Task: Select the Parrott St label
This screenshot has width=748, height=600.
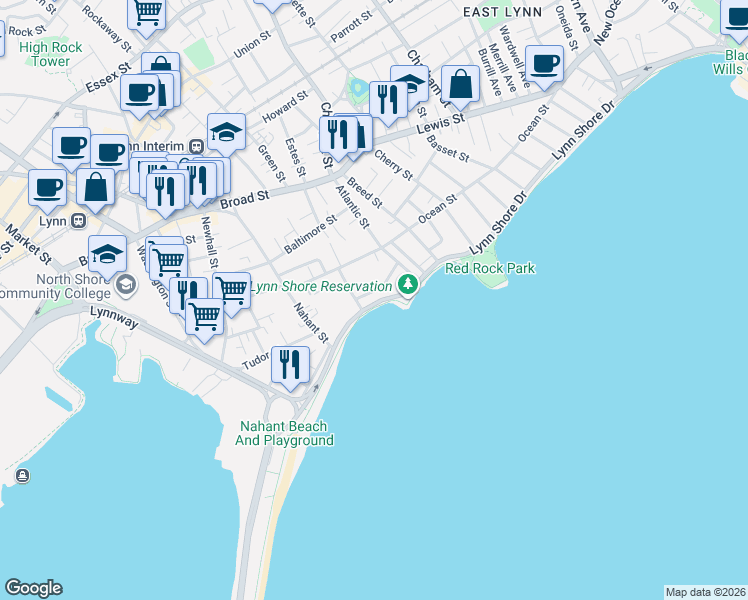Action: coord(352,27)
